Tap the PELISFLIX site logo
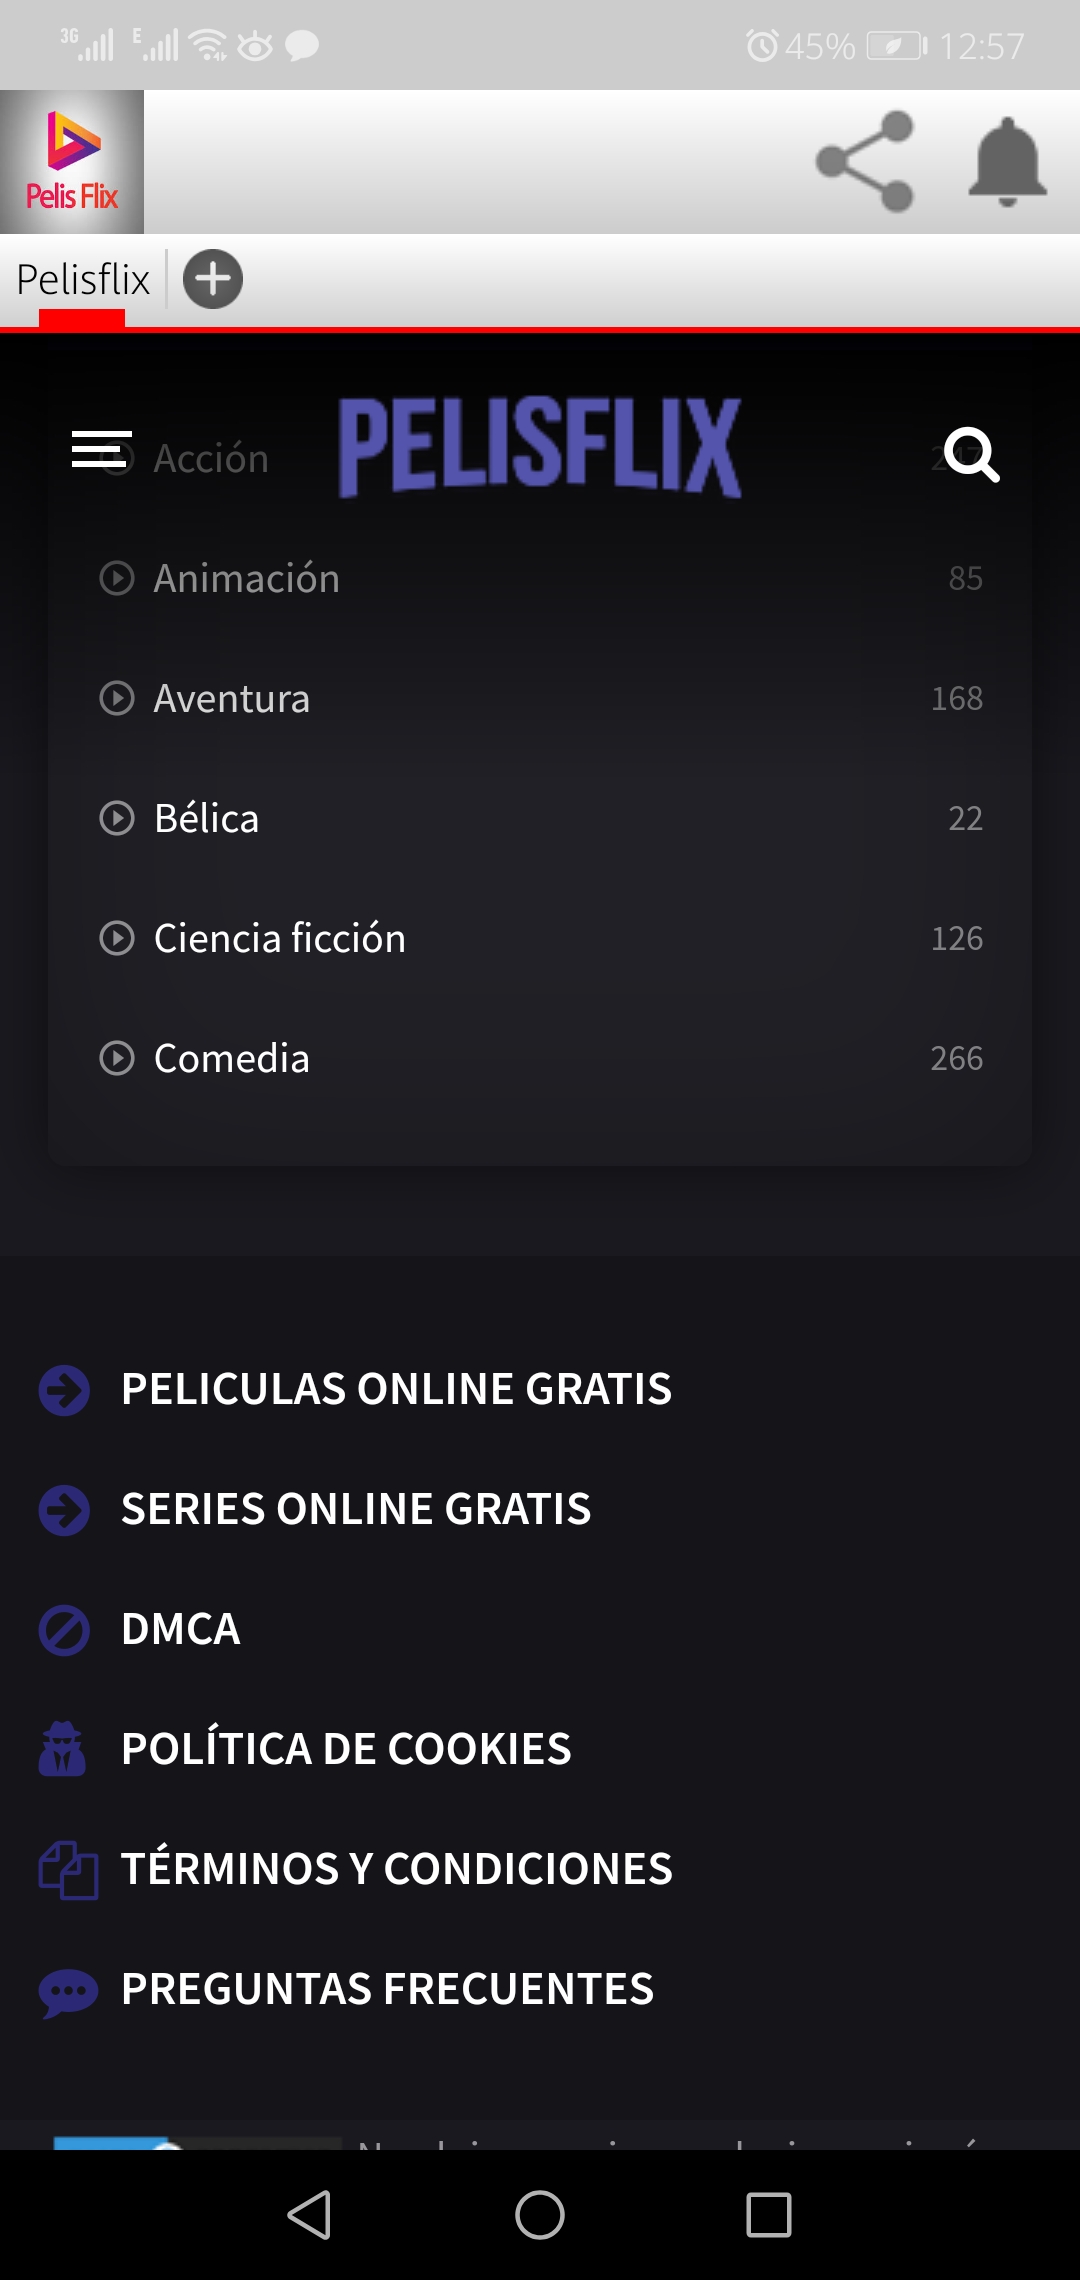The height and width of the screenshot is (2280, 1080). (540, 447)
